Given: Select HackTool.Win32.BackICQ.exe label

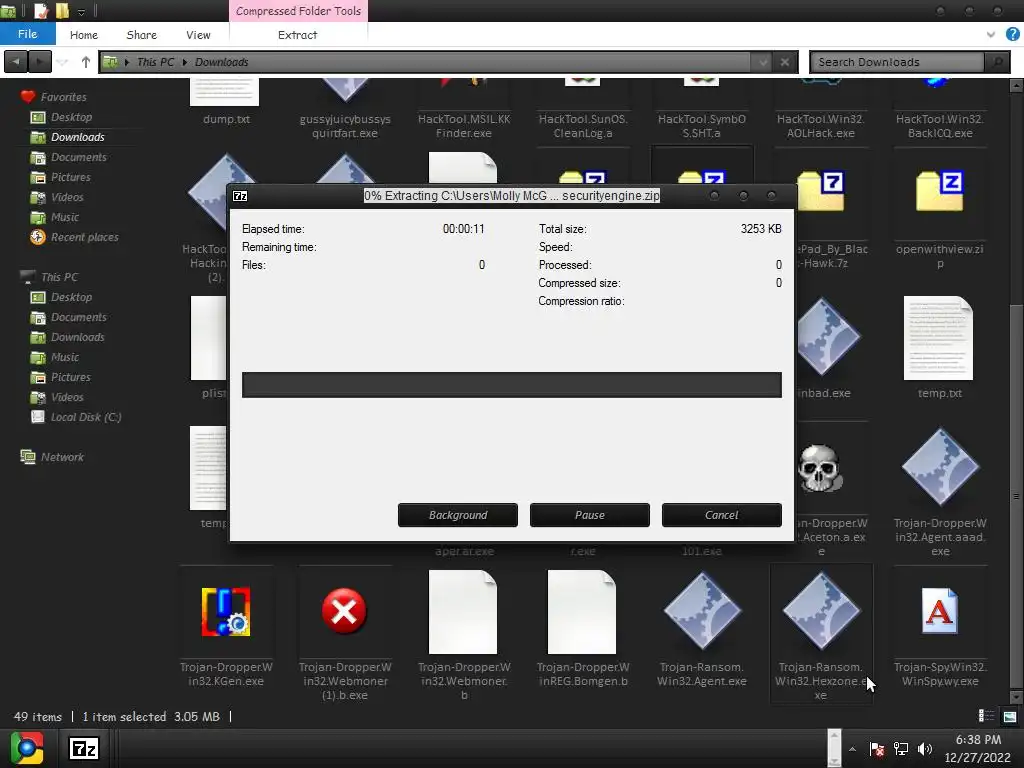Looking at the screenshot, I should pos(940,126).
